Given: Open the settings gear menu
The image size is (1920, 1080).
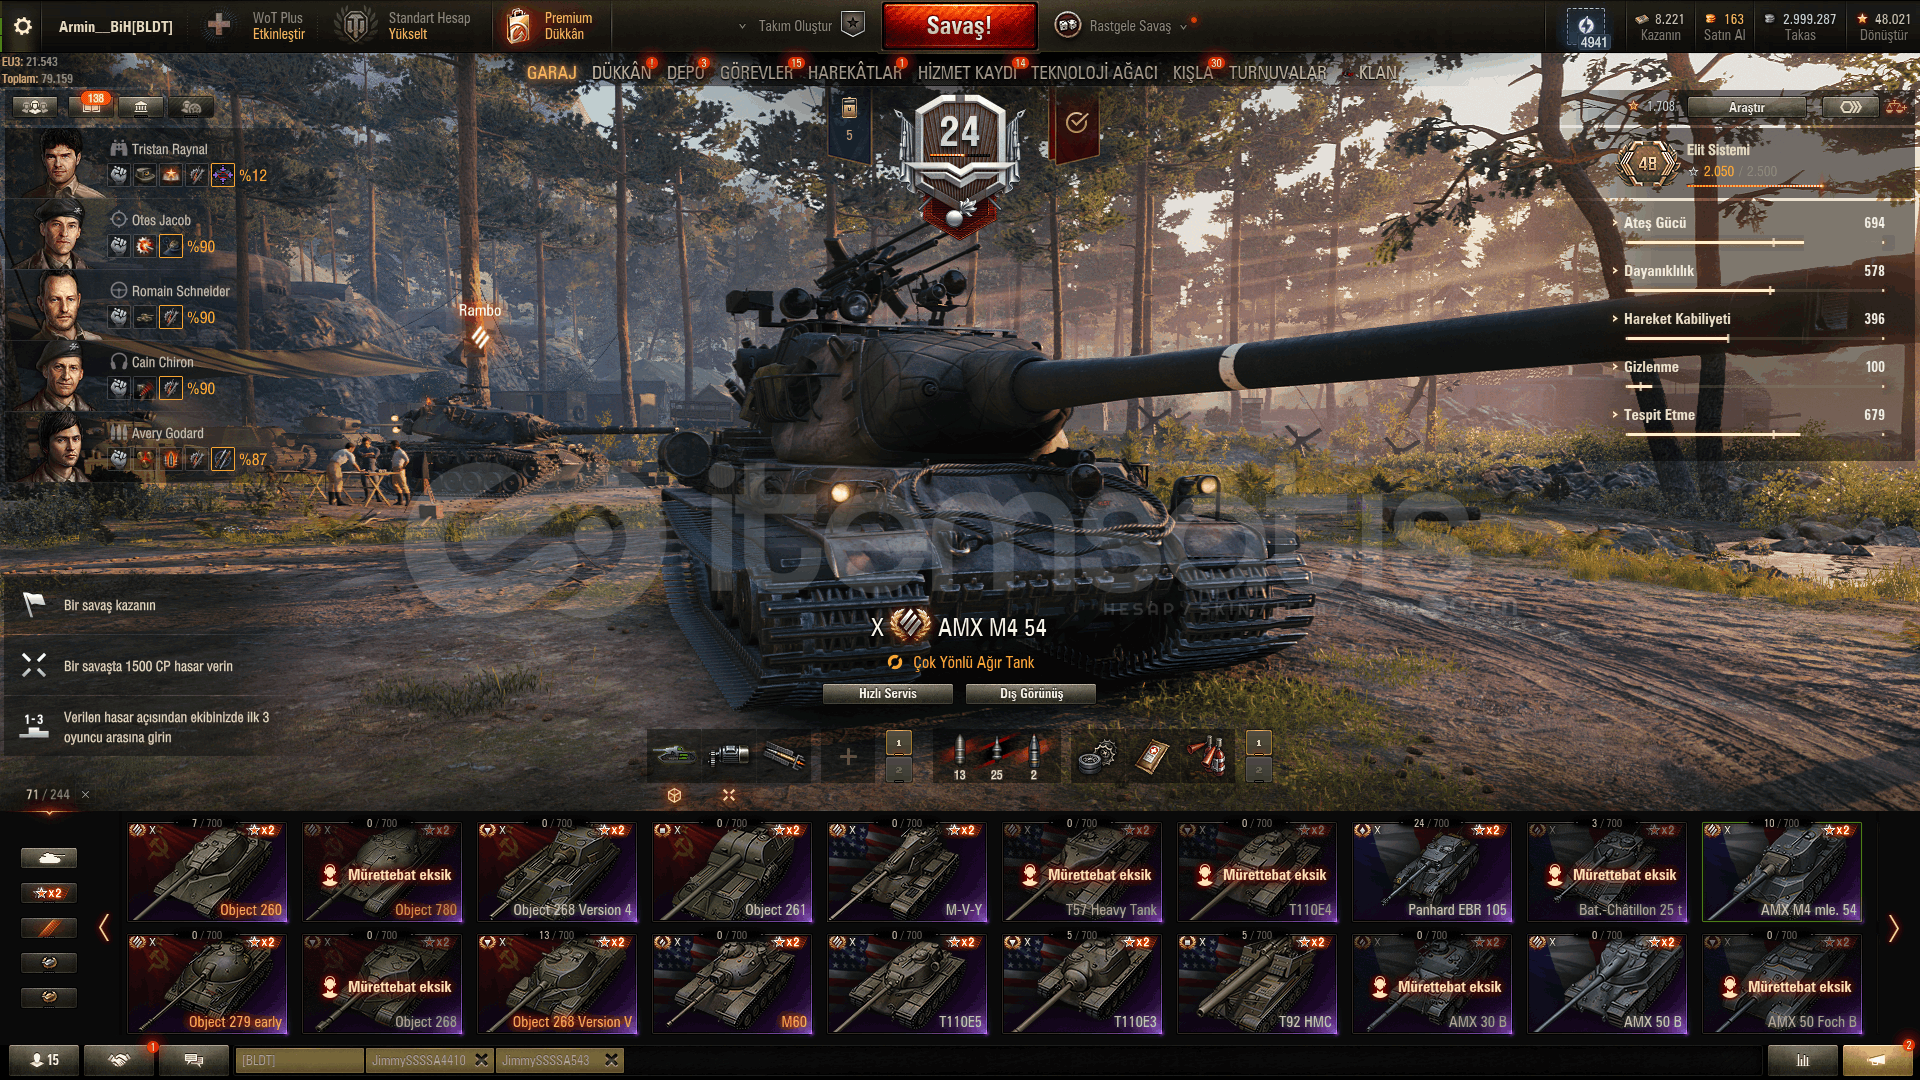Looking at the screenshot, I should coord(22,26).
